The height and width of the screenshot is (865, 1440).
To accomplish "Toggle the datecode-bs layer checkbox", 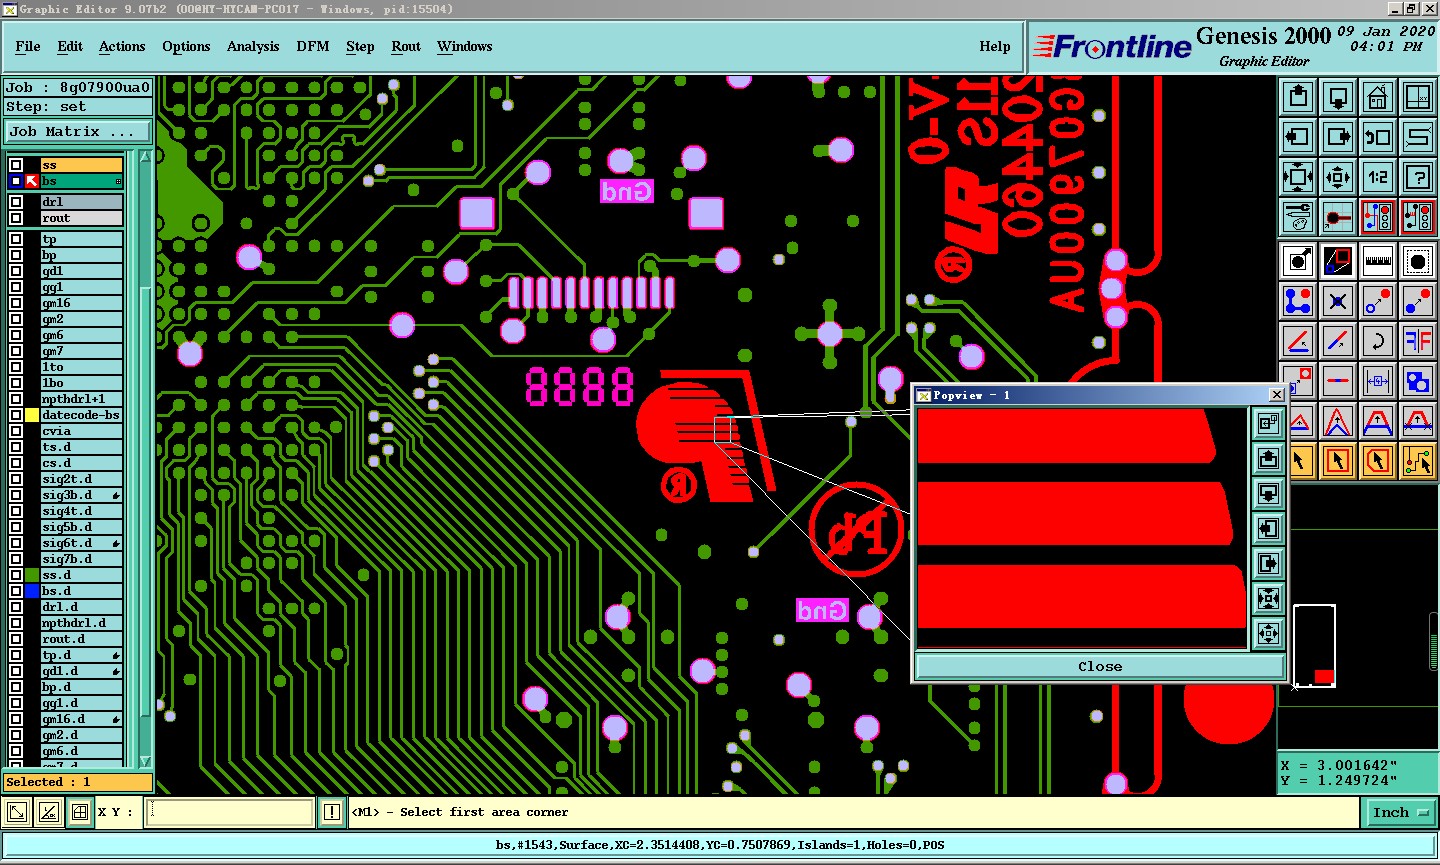I will point(16,415).
